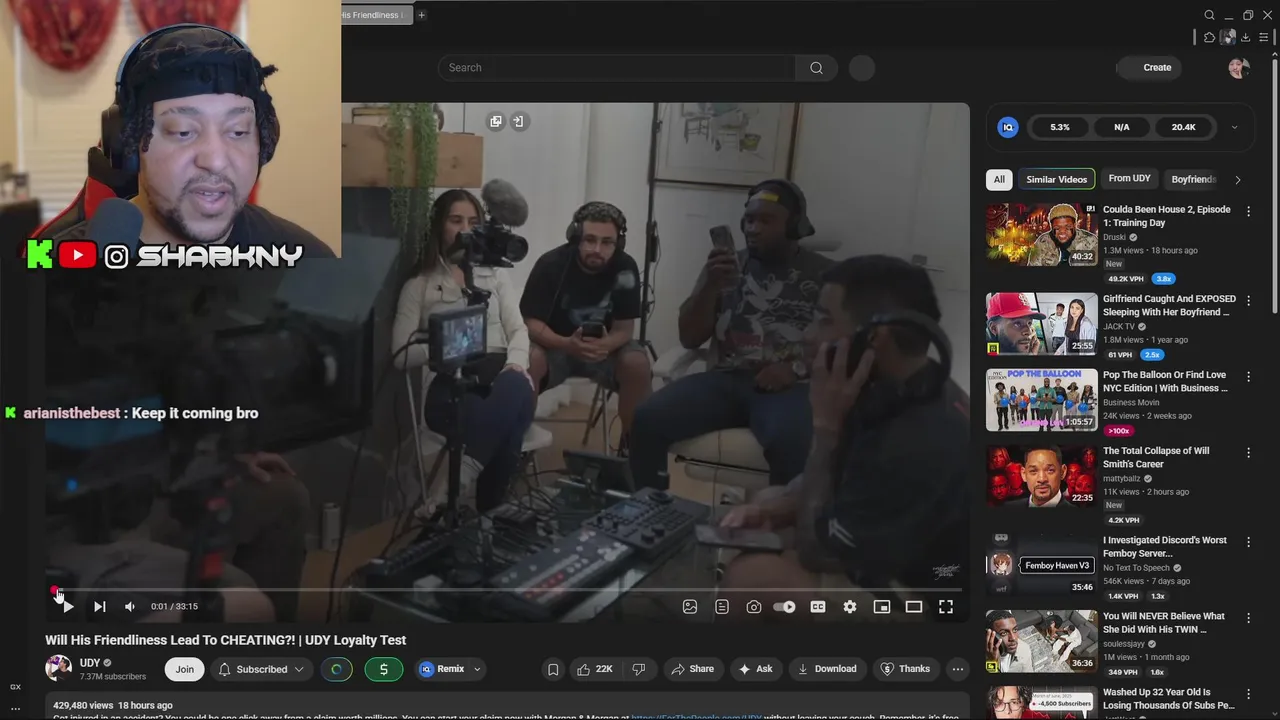Click the browser search magnifier icon

[1209, 15]
